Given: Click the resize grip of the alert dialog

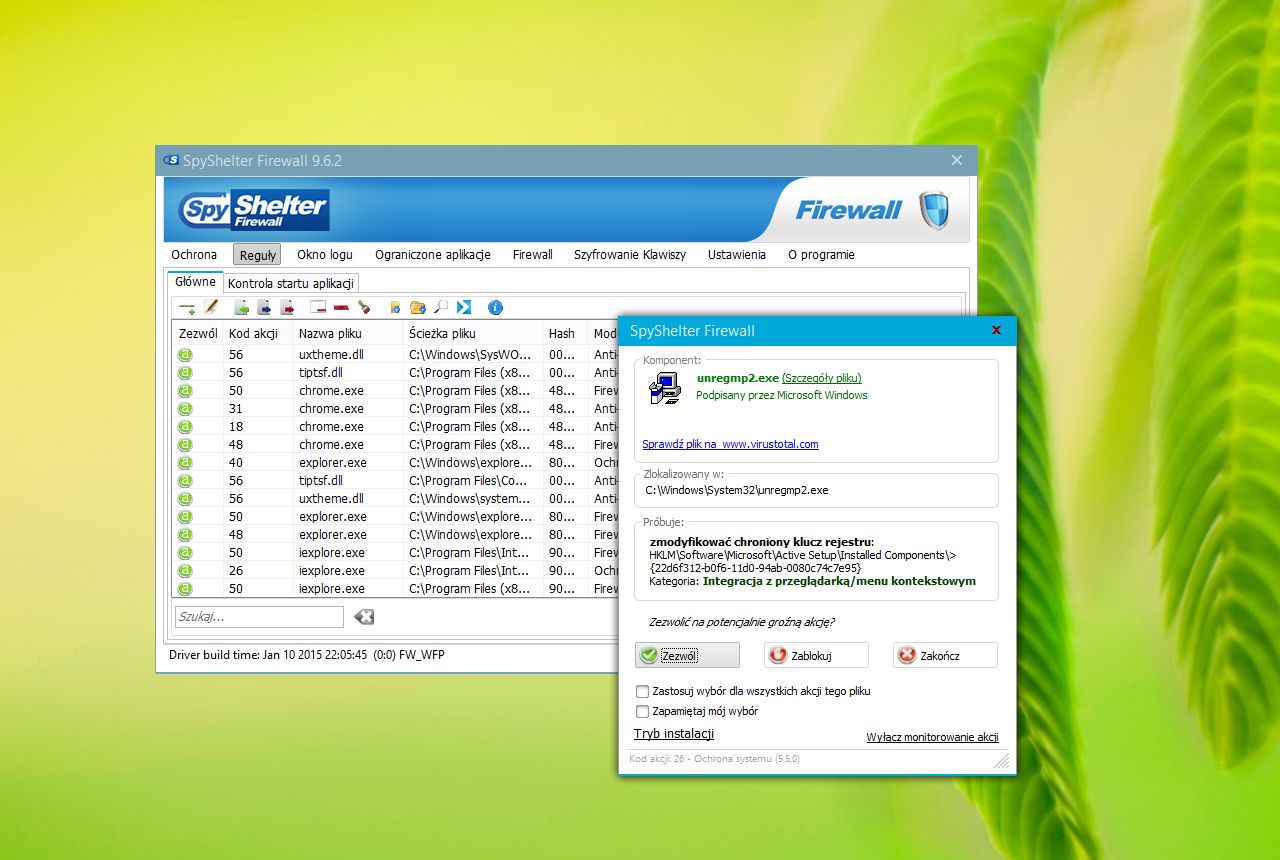Looking at the screenshot, I should tap(1002, 761).
